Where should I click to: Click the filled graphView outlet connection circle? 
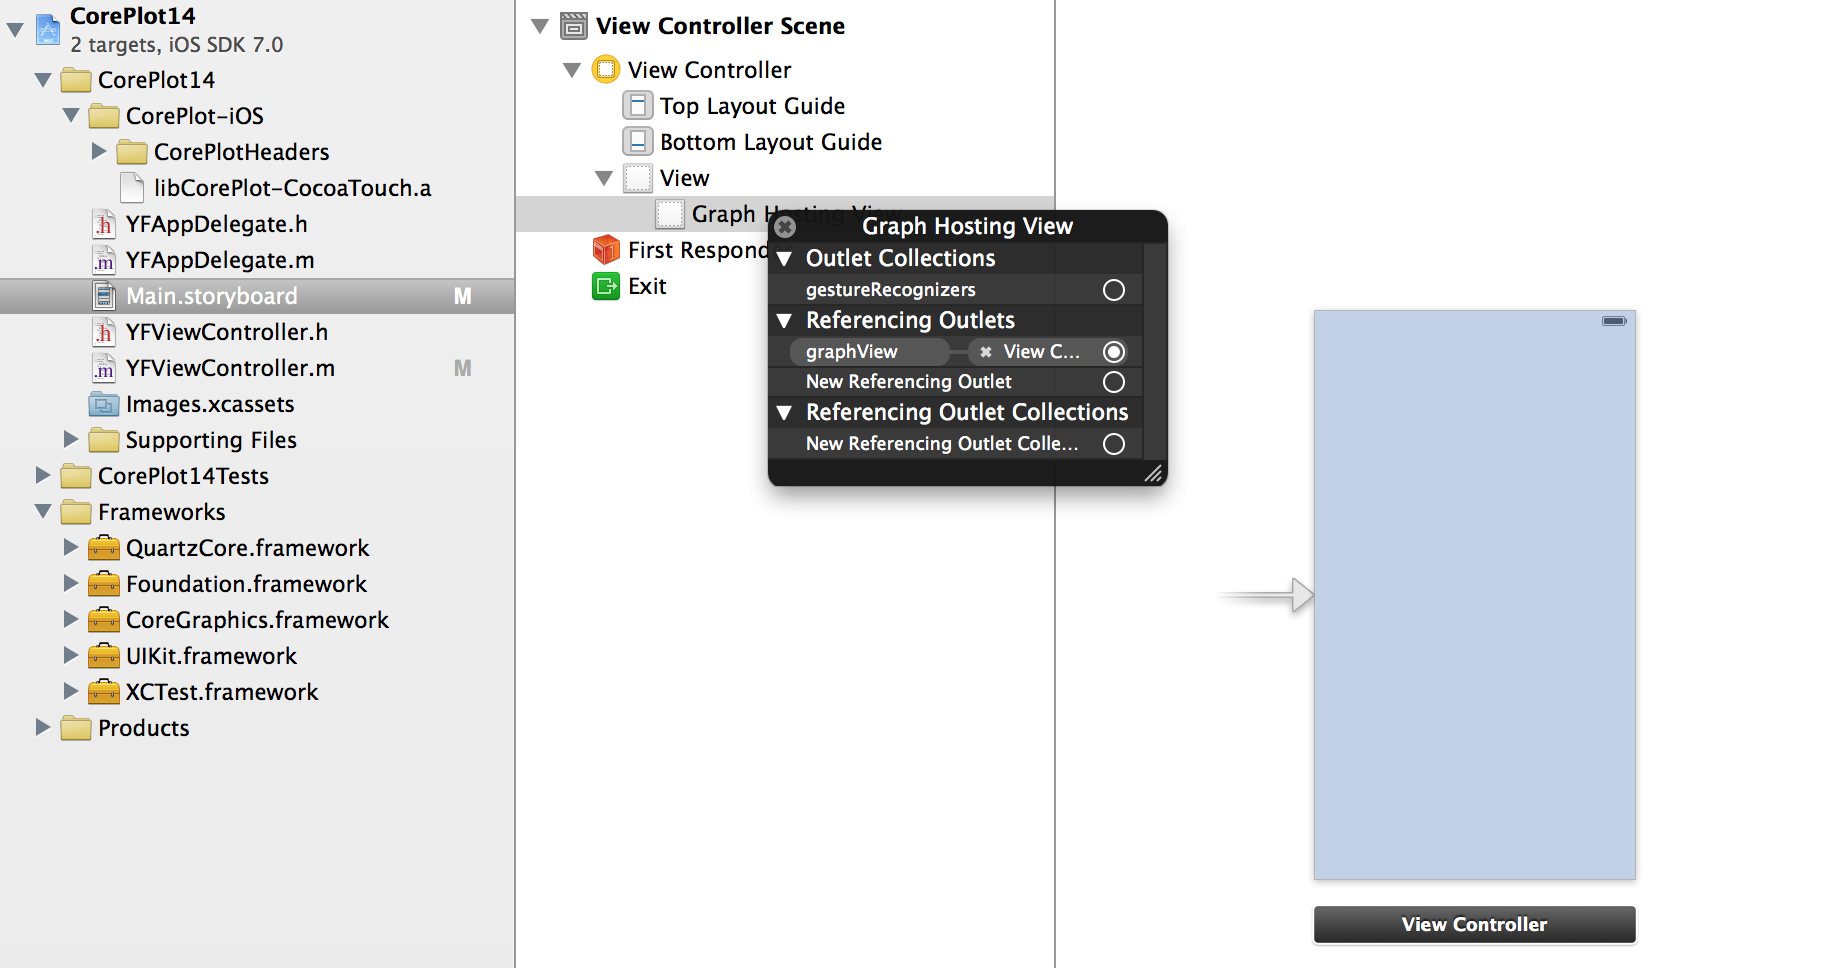(1113, 352)
